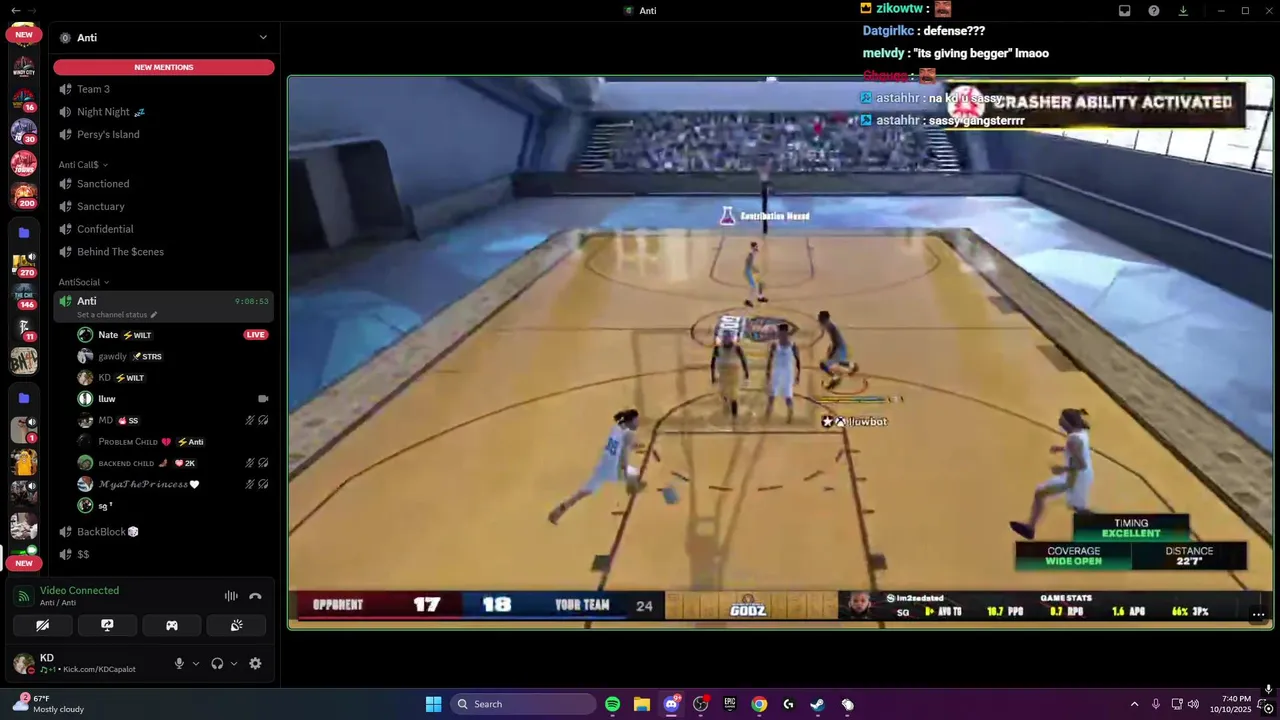Open the server with 200 badge

coord(24,194)
